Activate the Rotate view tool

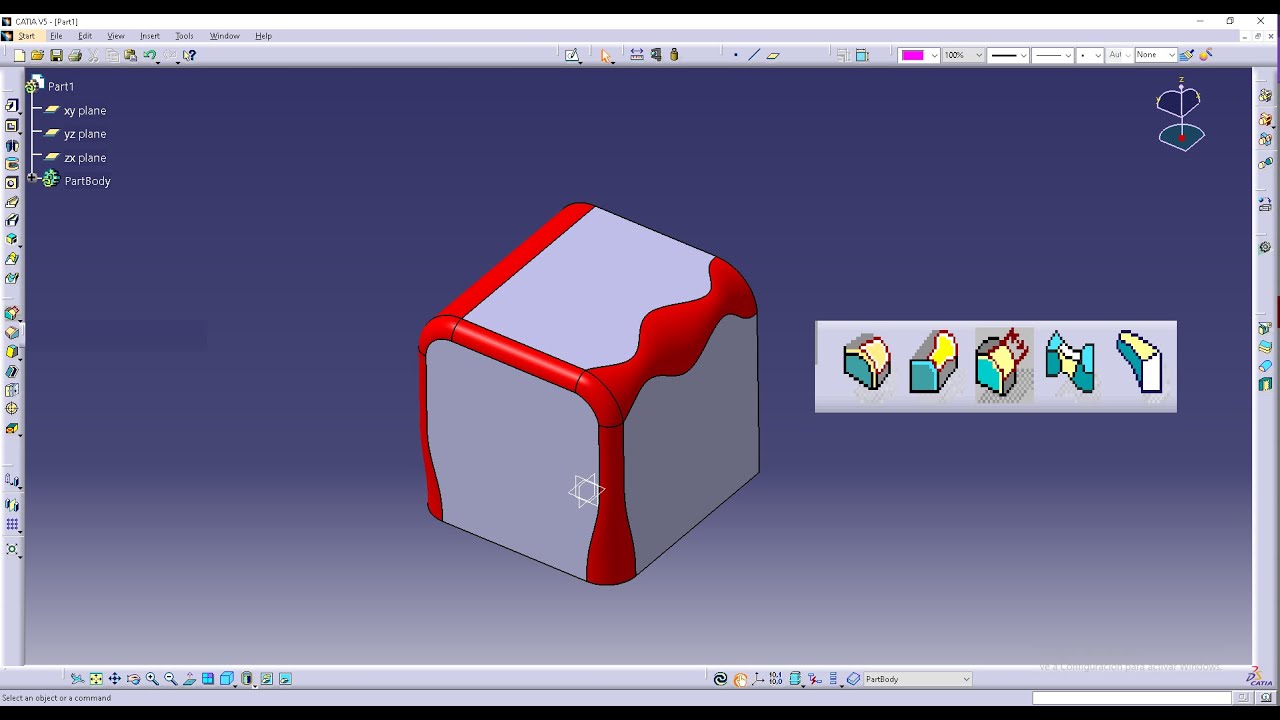(x=133, y=679)
